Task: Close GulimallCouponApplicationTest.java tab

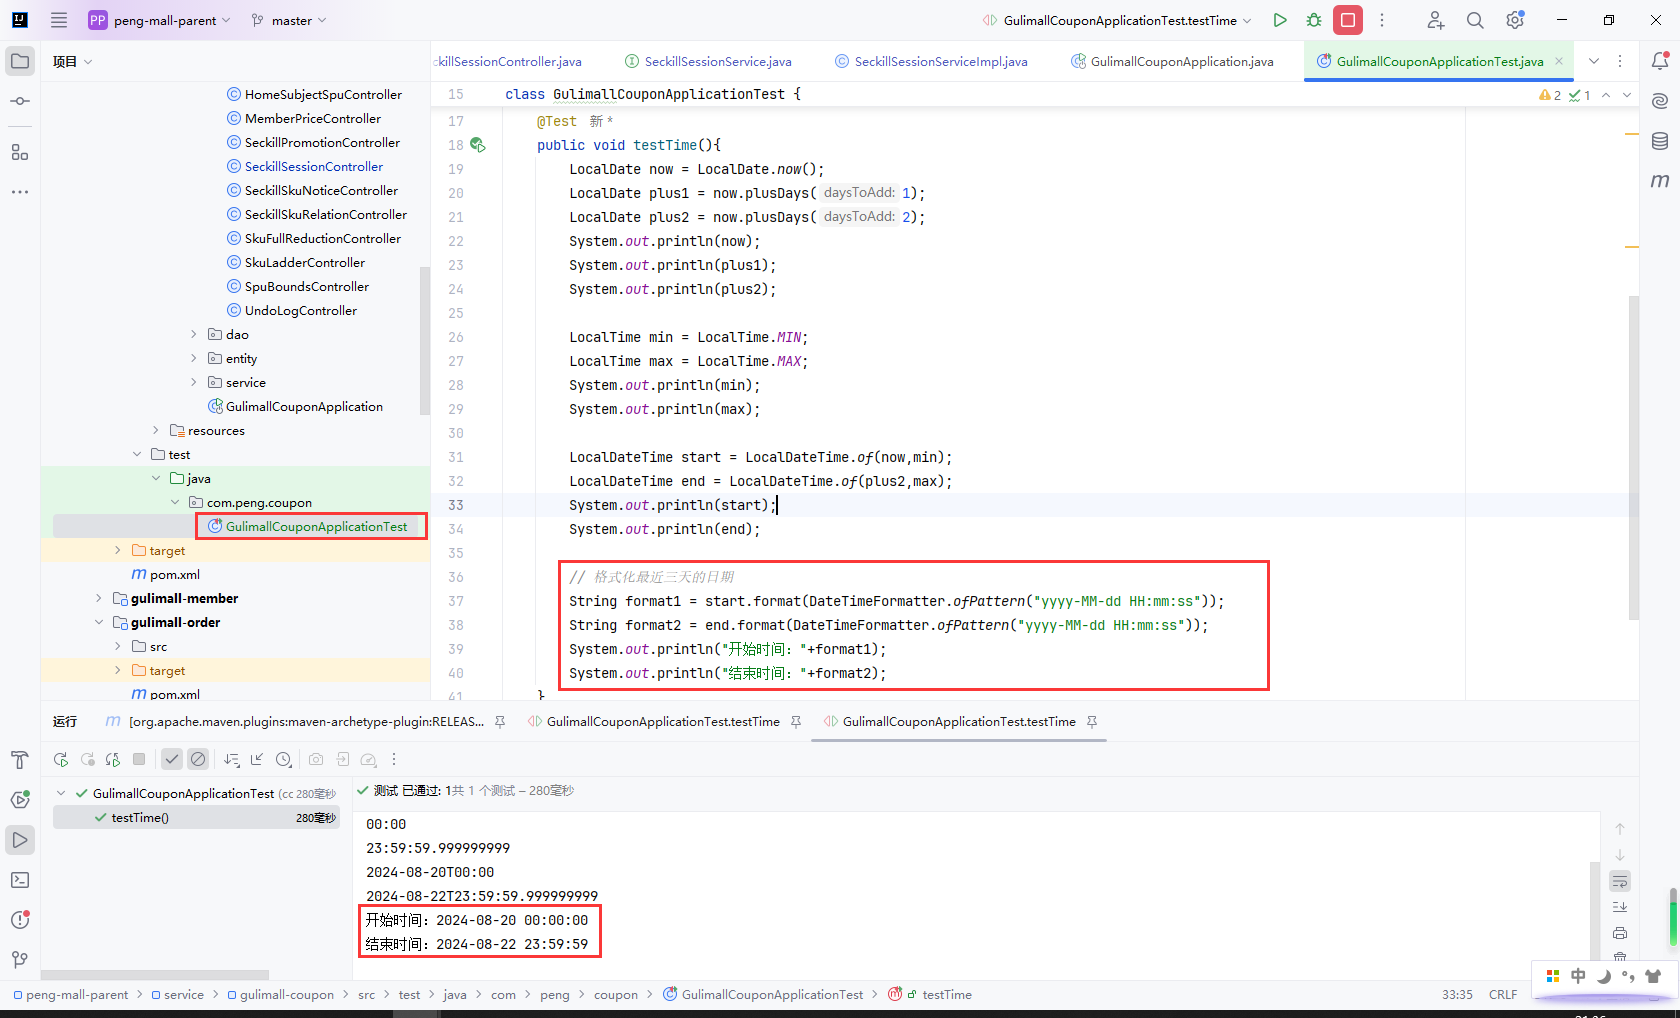Action: 1559,61
